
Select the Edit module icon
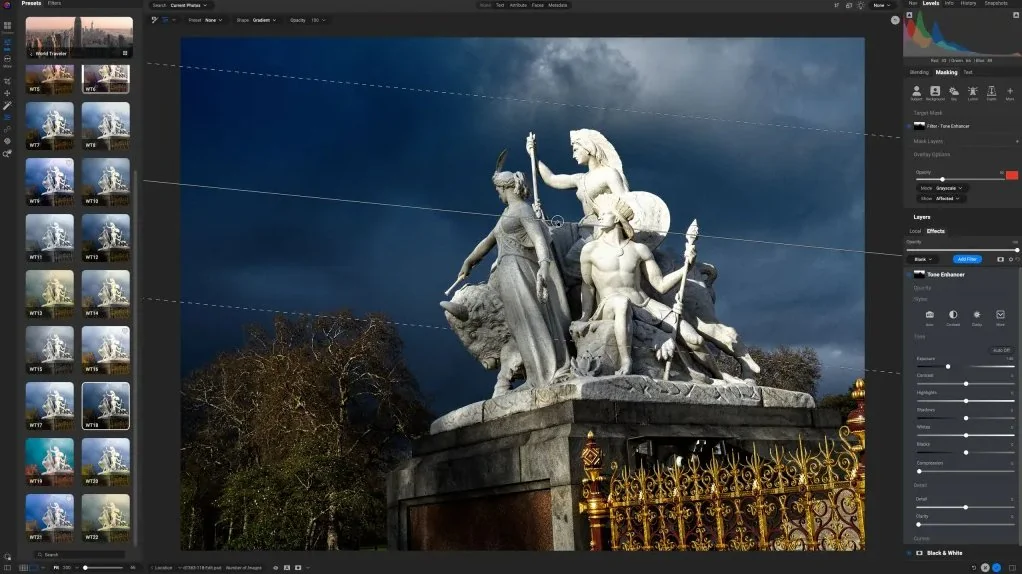(x=7, y=44)
